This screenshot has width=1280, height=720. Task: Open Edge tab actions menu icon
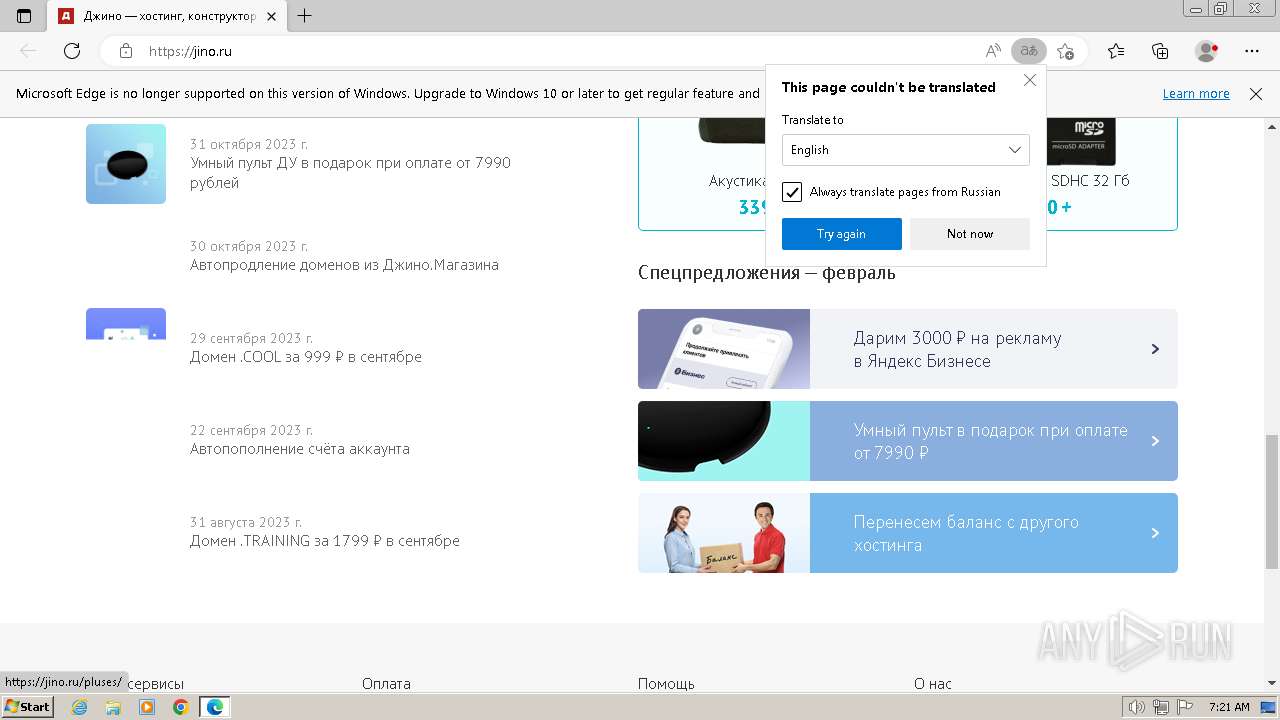(24, 16)
